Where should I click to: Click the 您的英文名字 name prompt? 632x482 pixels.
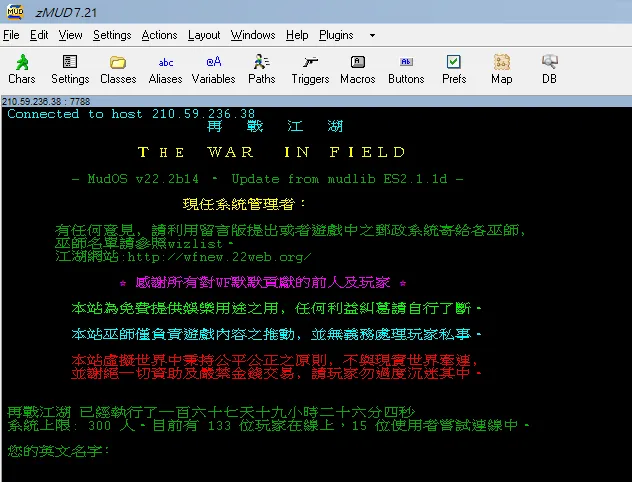tap(58, 451)
